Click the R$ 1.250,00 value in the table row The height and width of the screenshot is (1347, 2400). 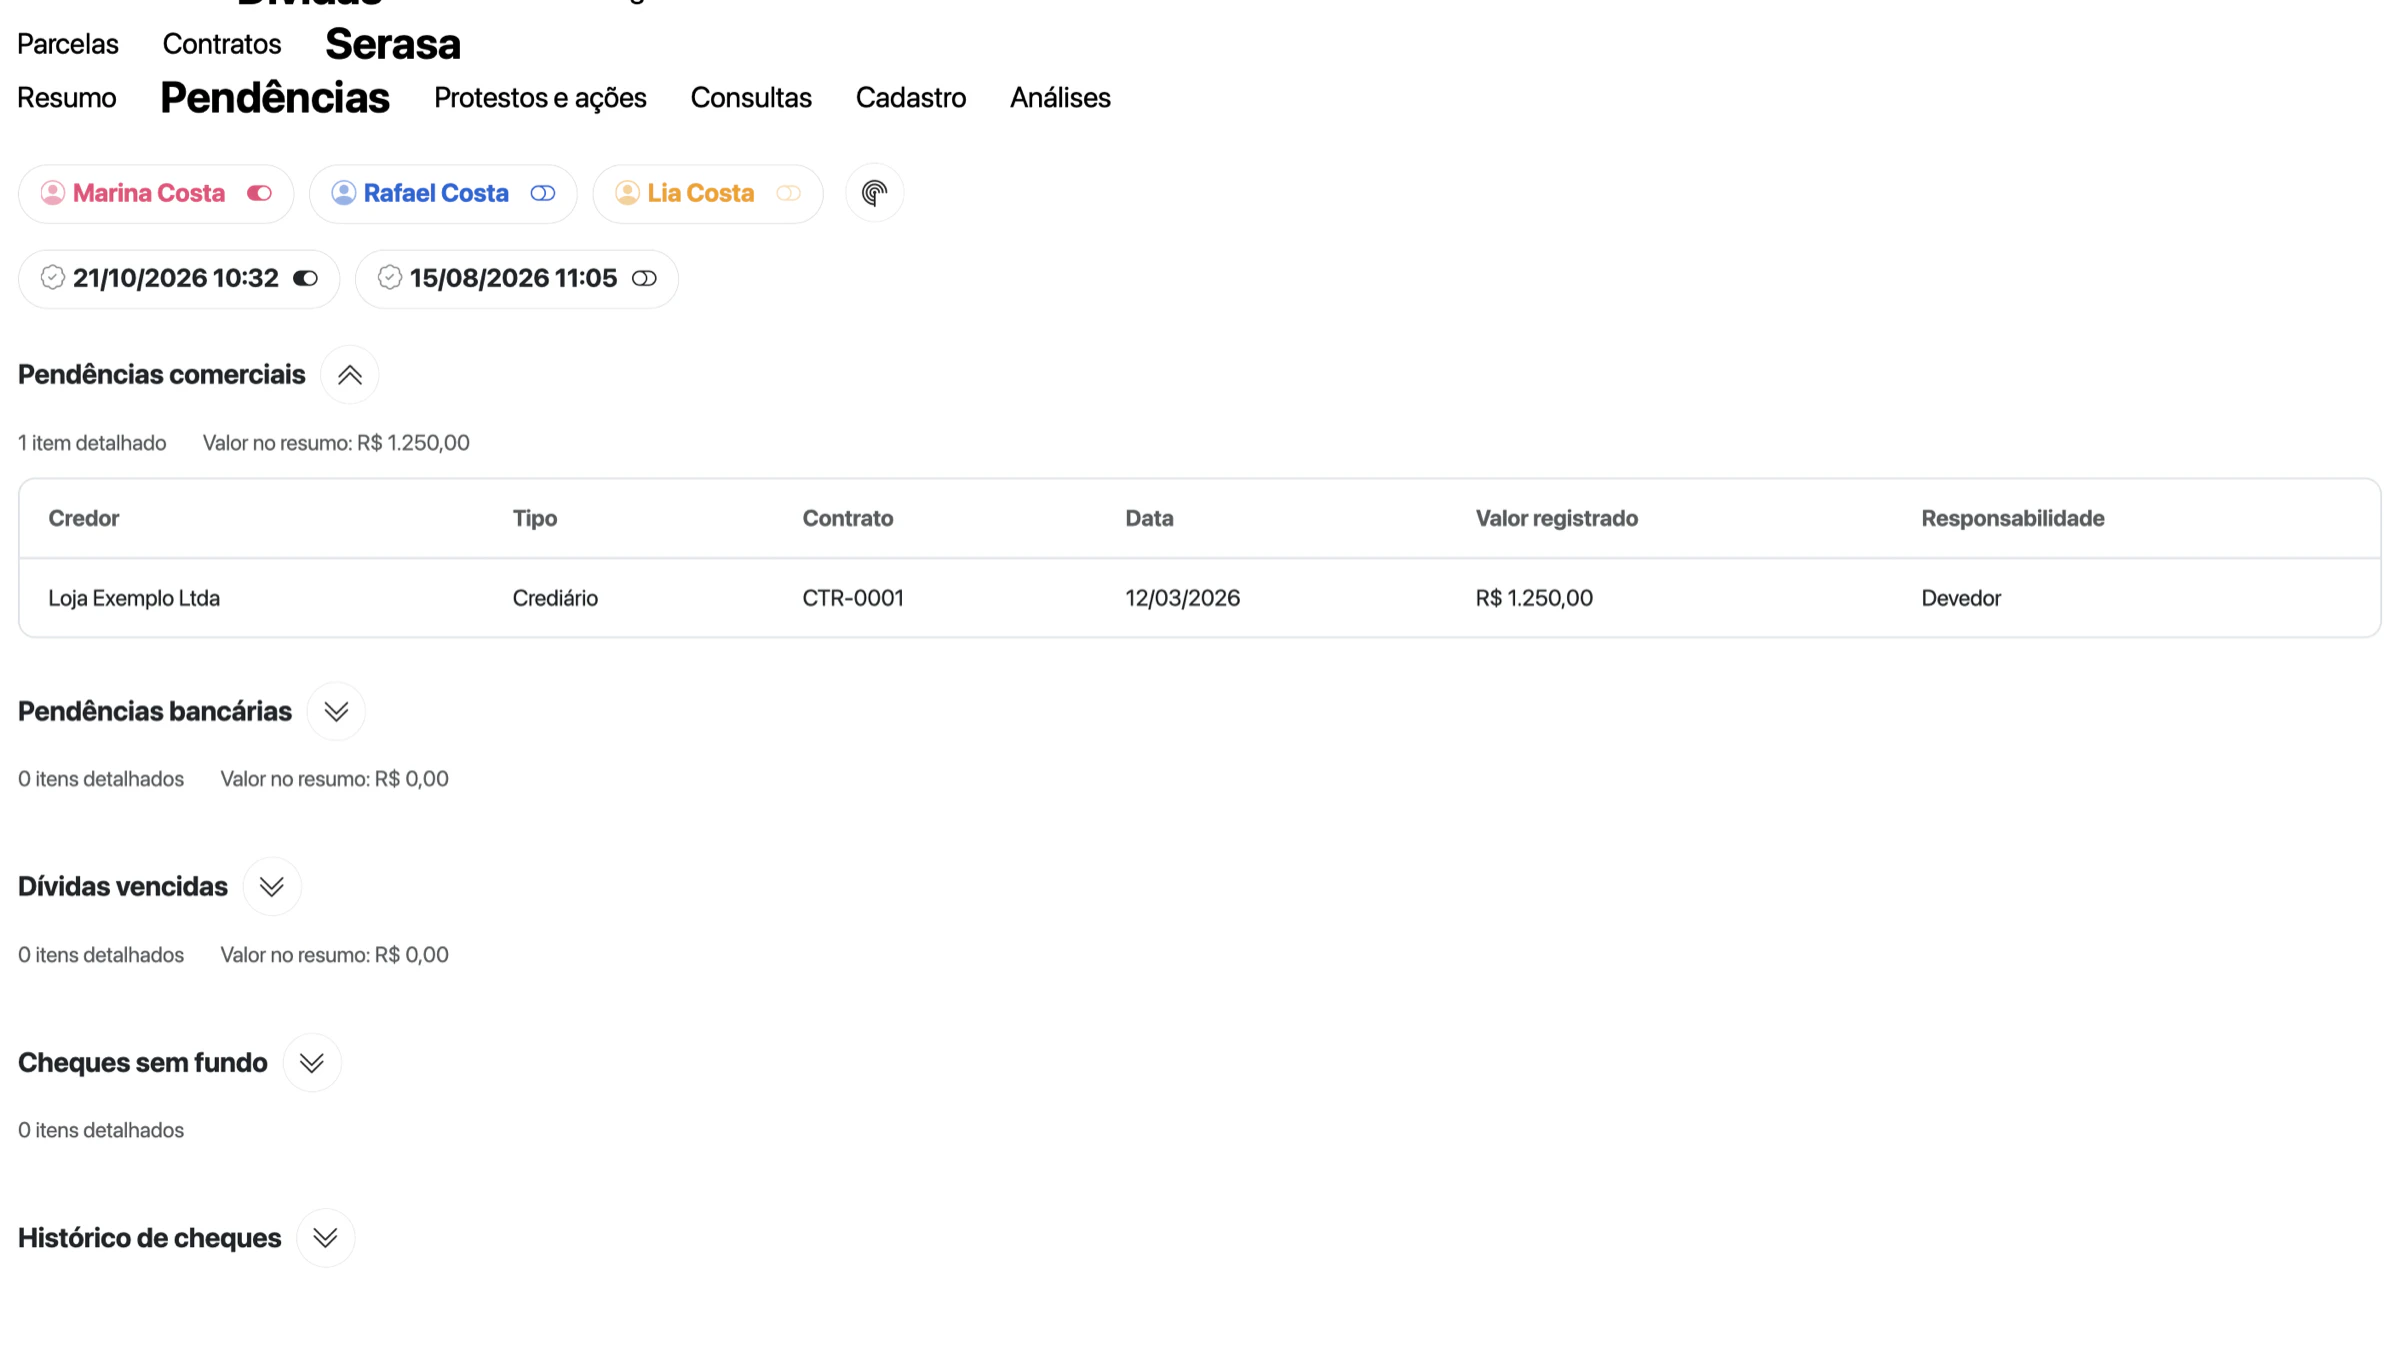click(1534, 598)
